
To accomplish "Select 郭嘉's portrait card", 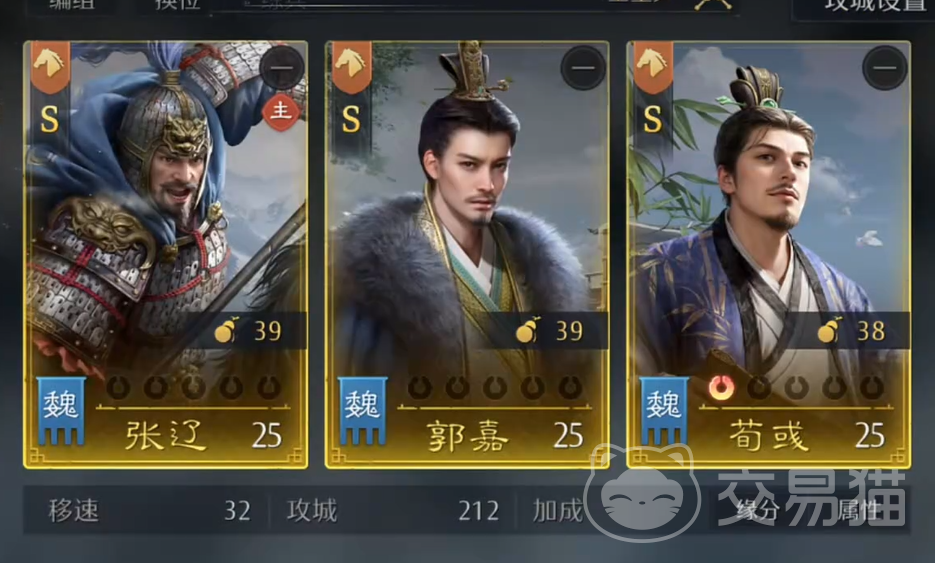I will pos(467,255).
